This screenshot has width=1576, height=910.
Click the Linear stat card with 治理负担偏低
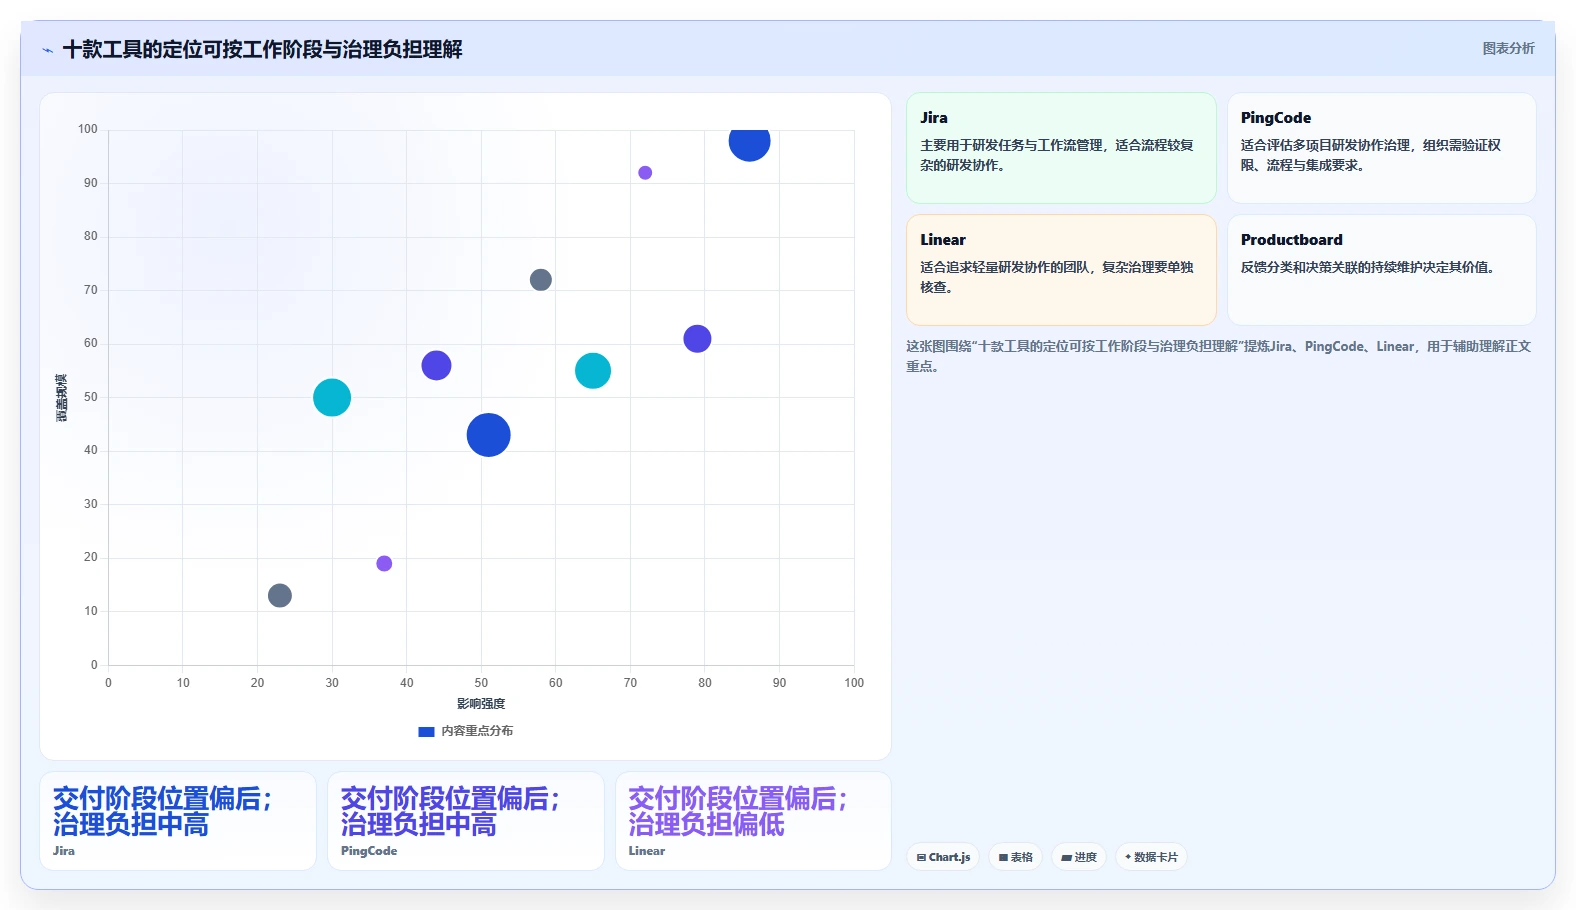click(753, 821)
